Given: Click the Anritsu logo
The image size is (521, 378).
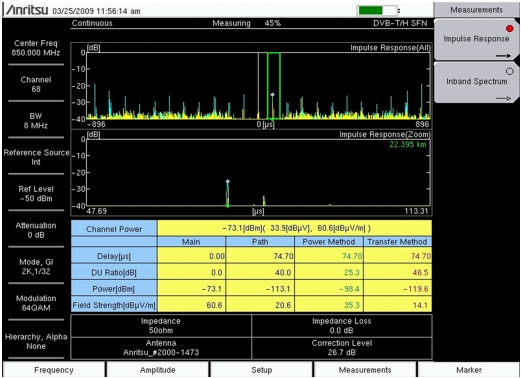Looking at the screenshot, I should [x=27, y=10].
